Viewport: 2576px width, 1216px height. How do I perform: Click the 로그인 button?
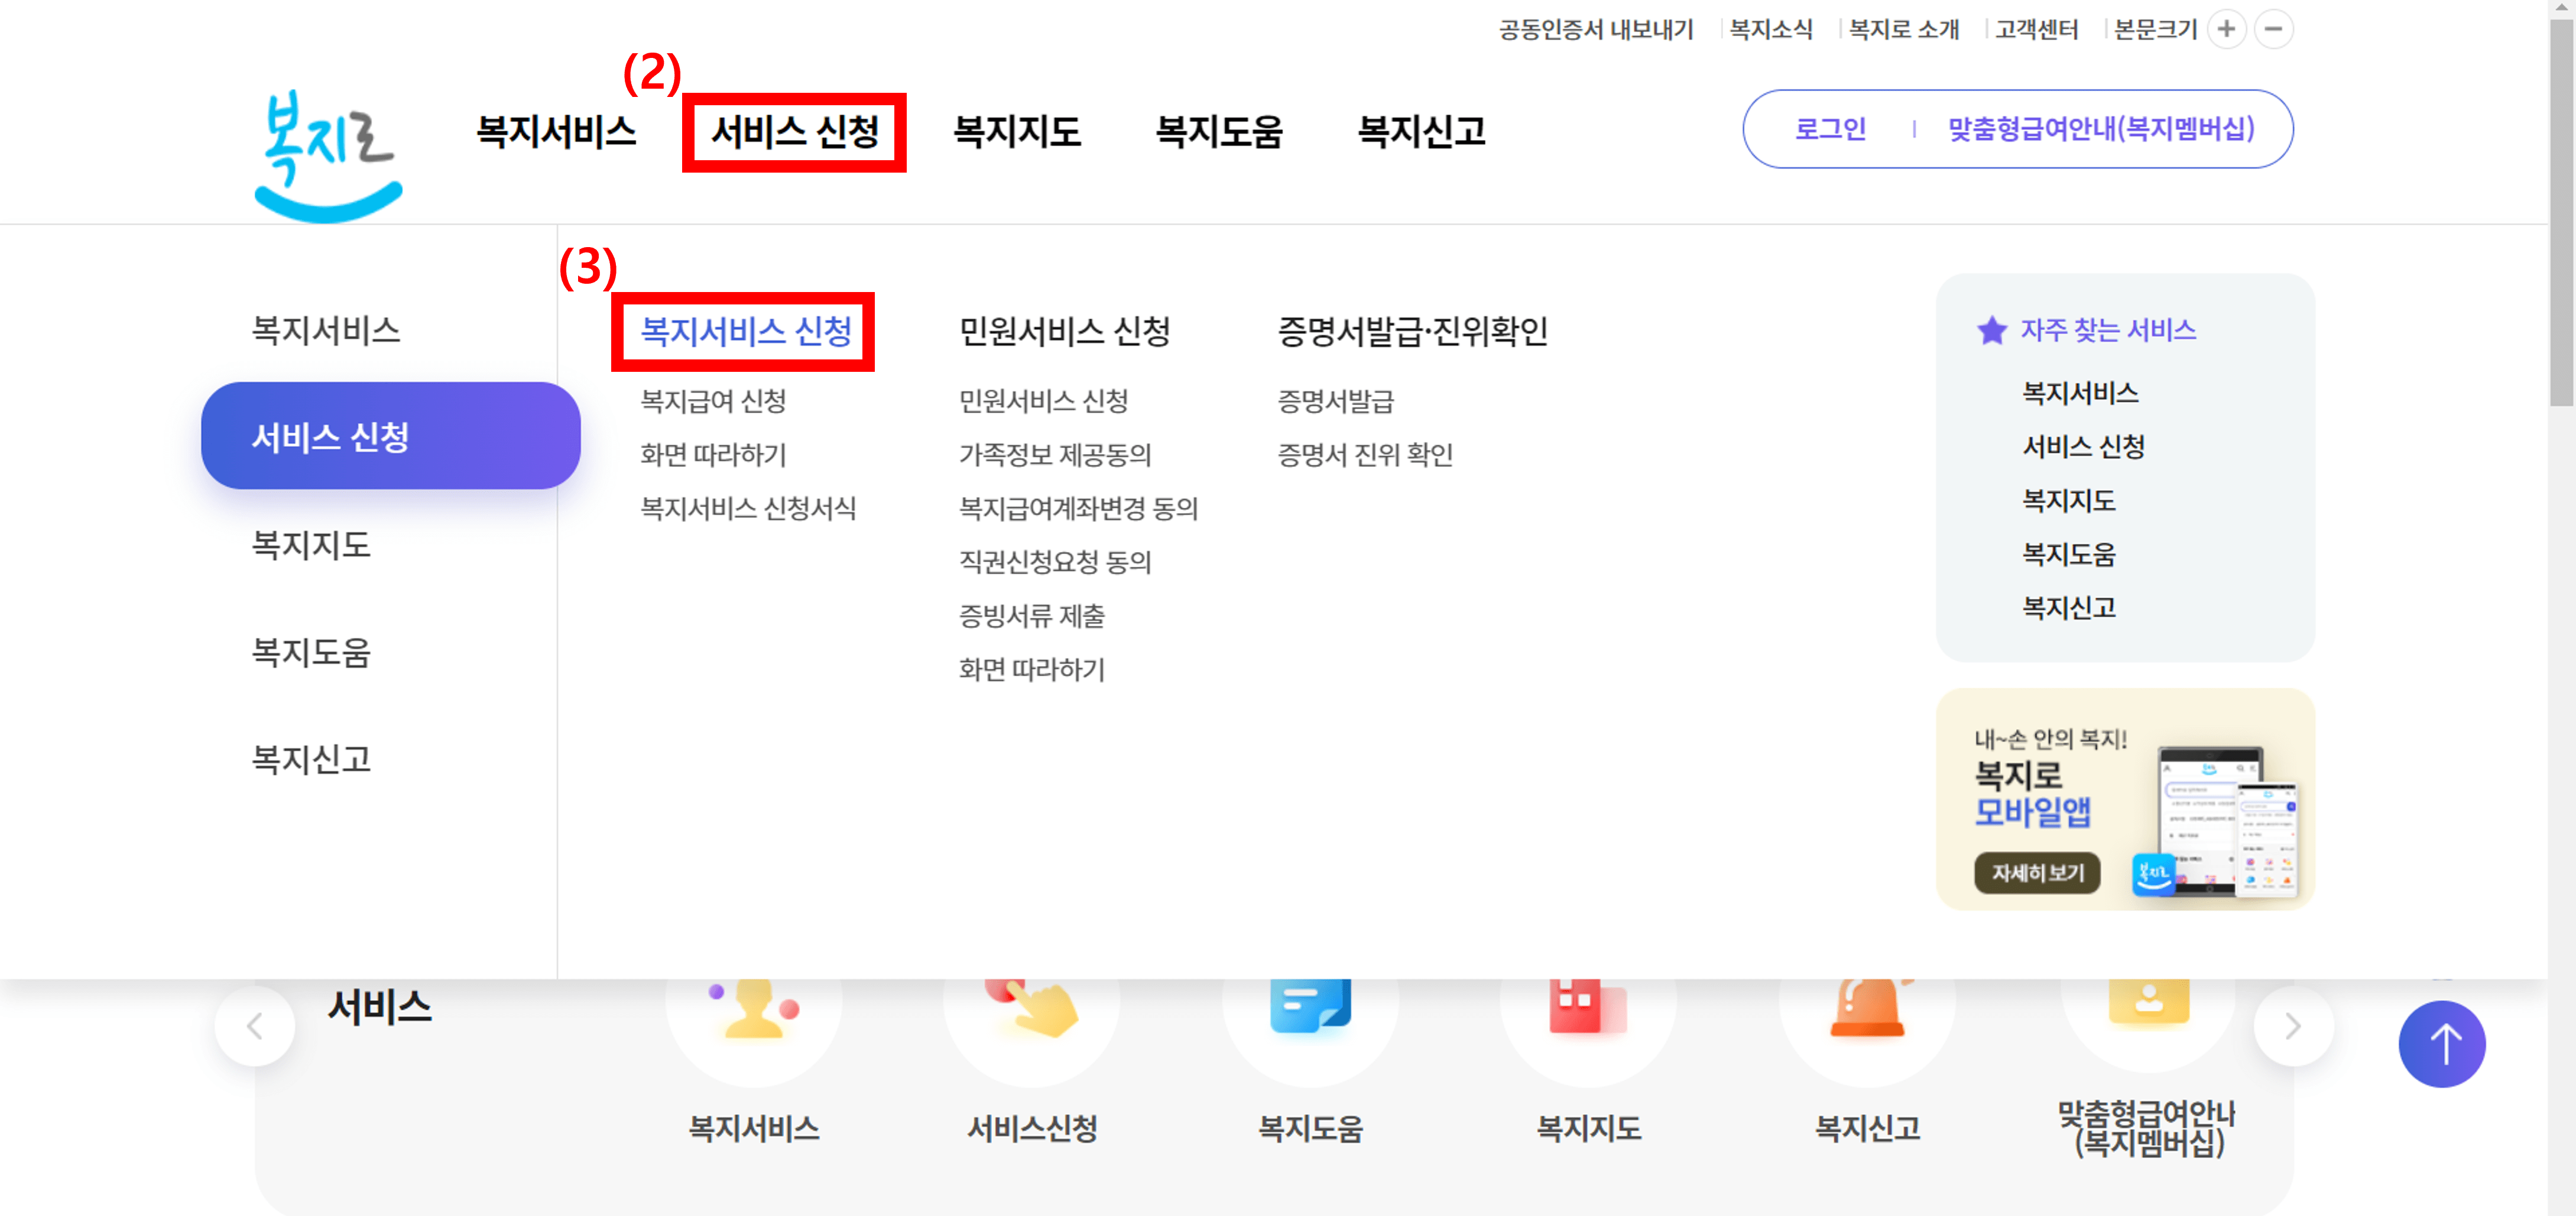(x=1829, y=128)
